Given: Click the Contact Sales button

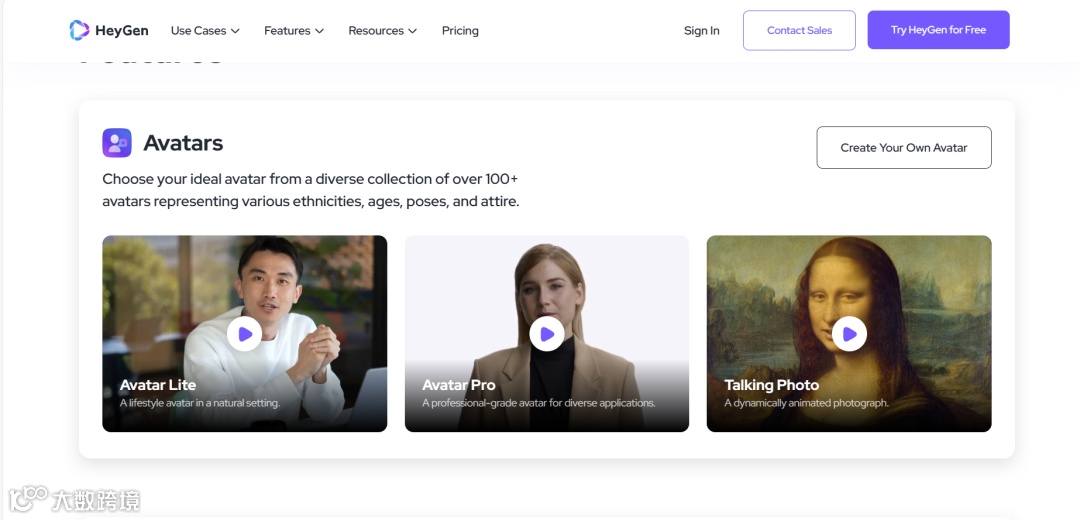Looking at the screenshot, I should click(x=799, y=30).
